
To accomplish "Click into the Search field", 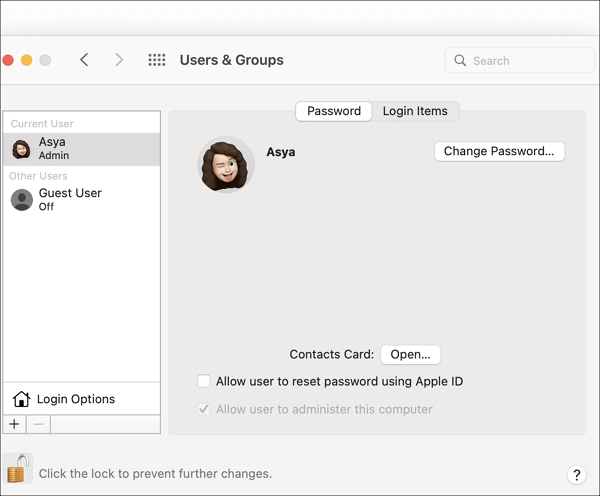I will (x=520, y=61).
